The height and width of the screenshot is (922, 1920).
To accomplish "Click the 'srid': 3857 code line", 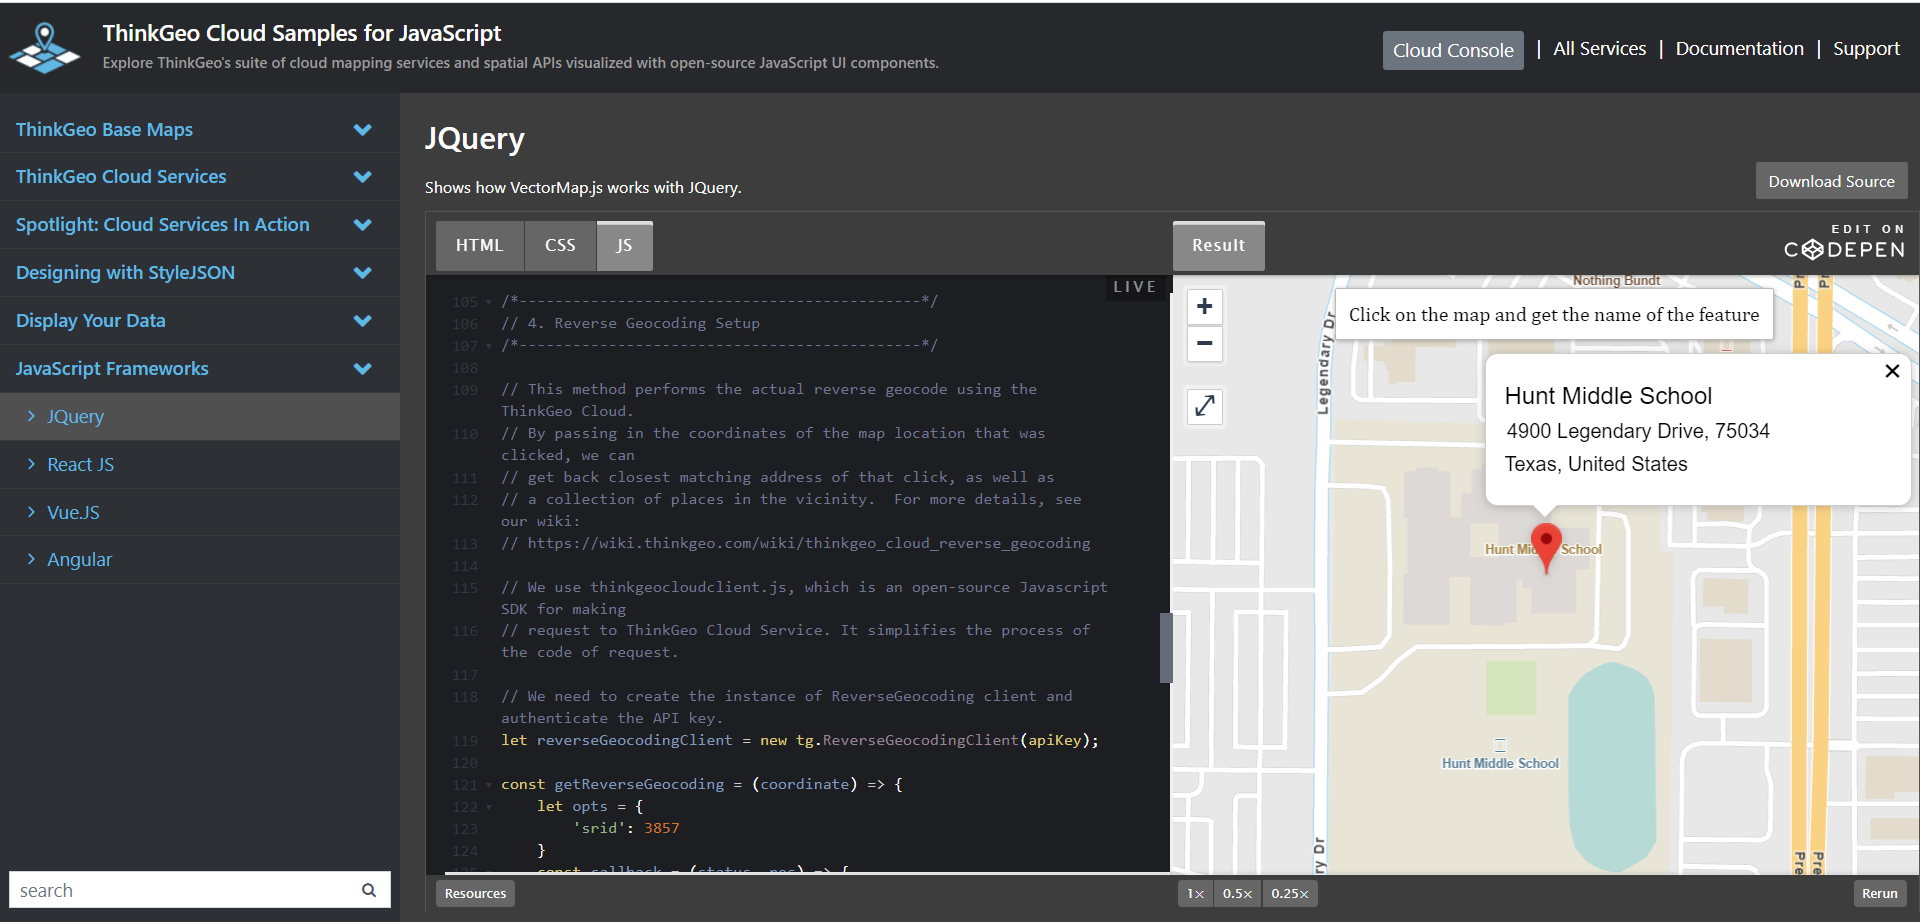I will click(626, 828).
